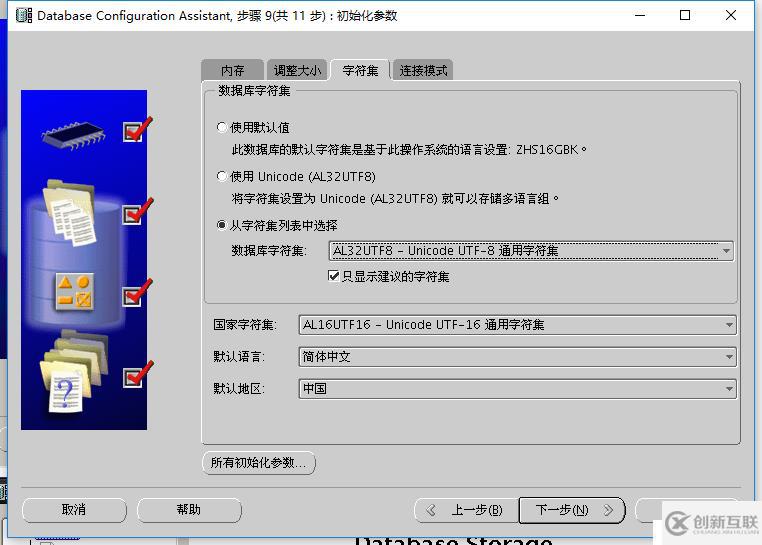The height and width of the screenshot is (545, 762).
Task: Proceed with 下一步(N) button
Action: (572, 510)
